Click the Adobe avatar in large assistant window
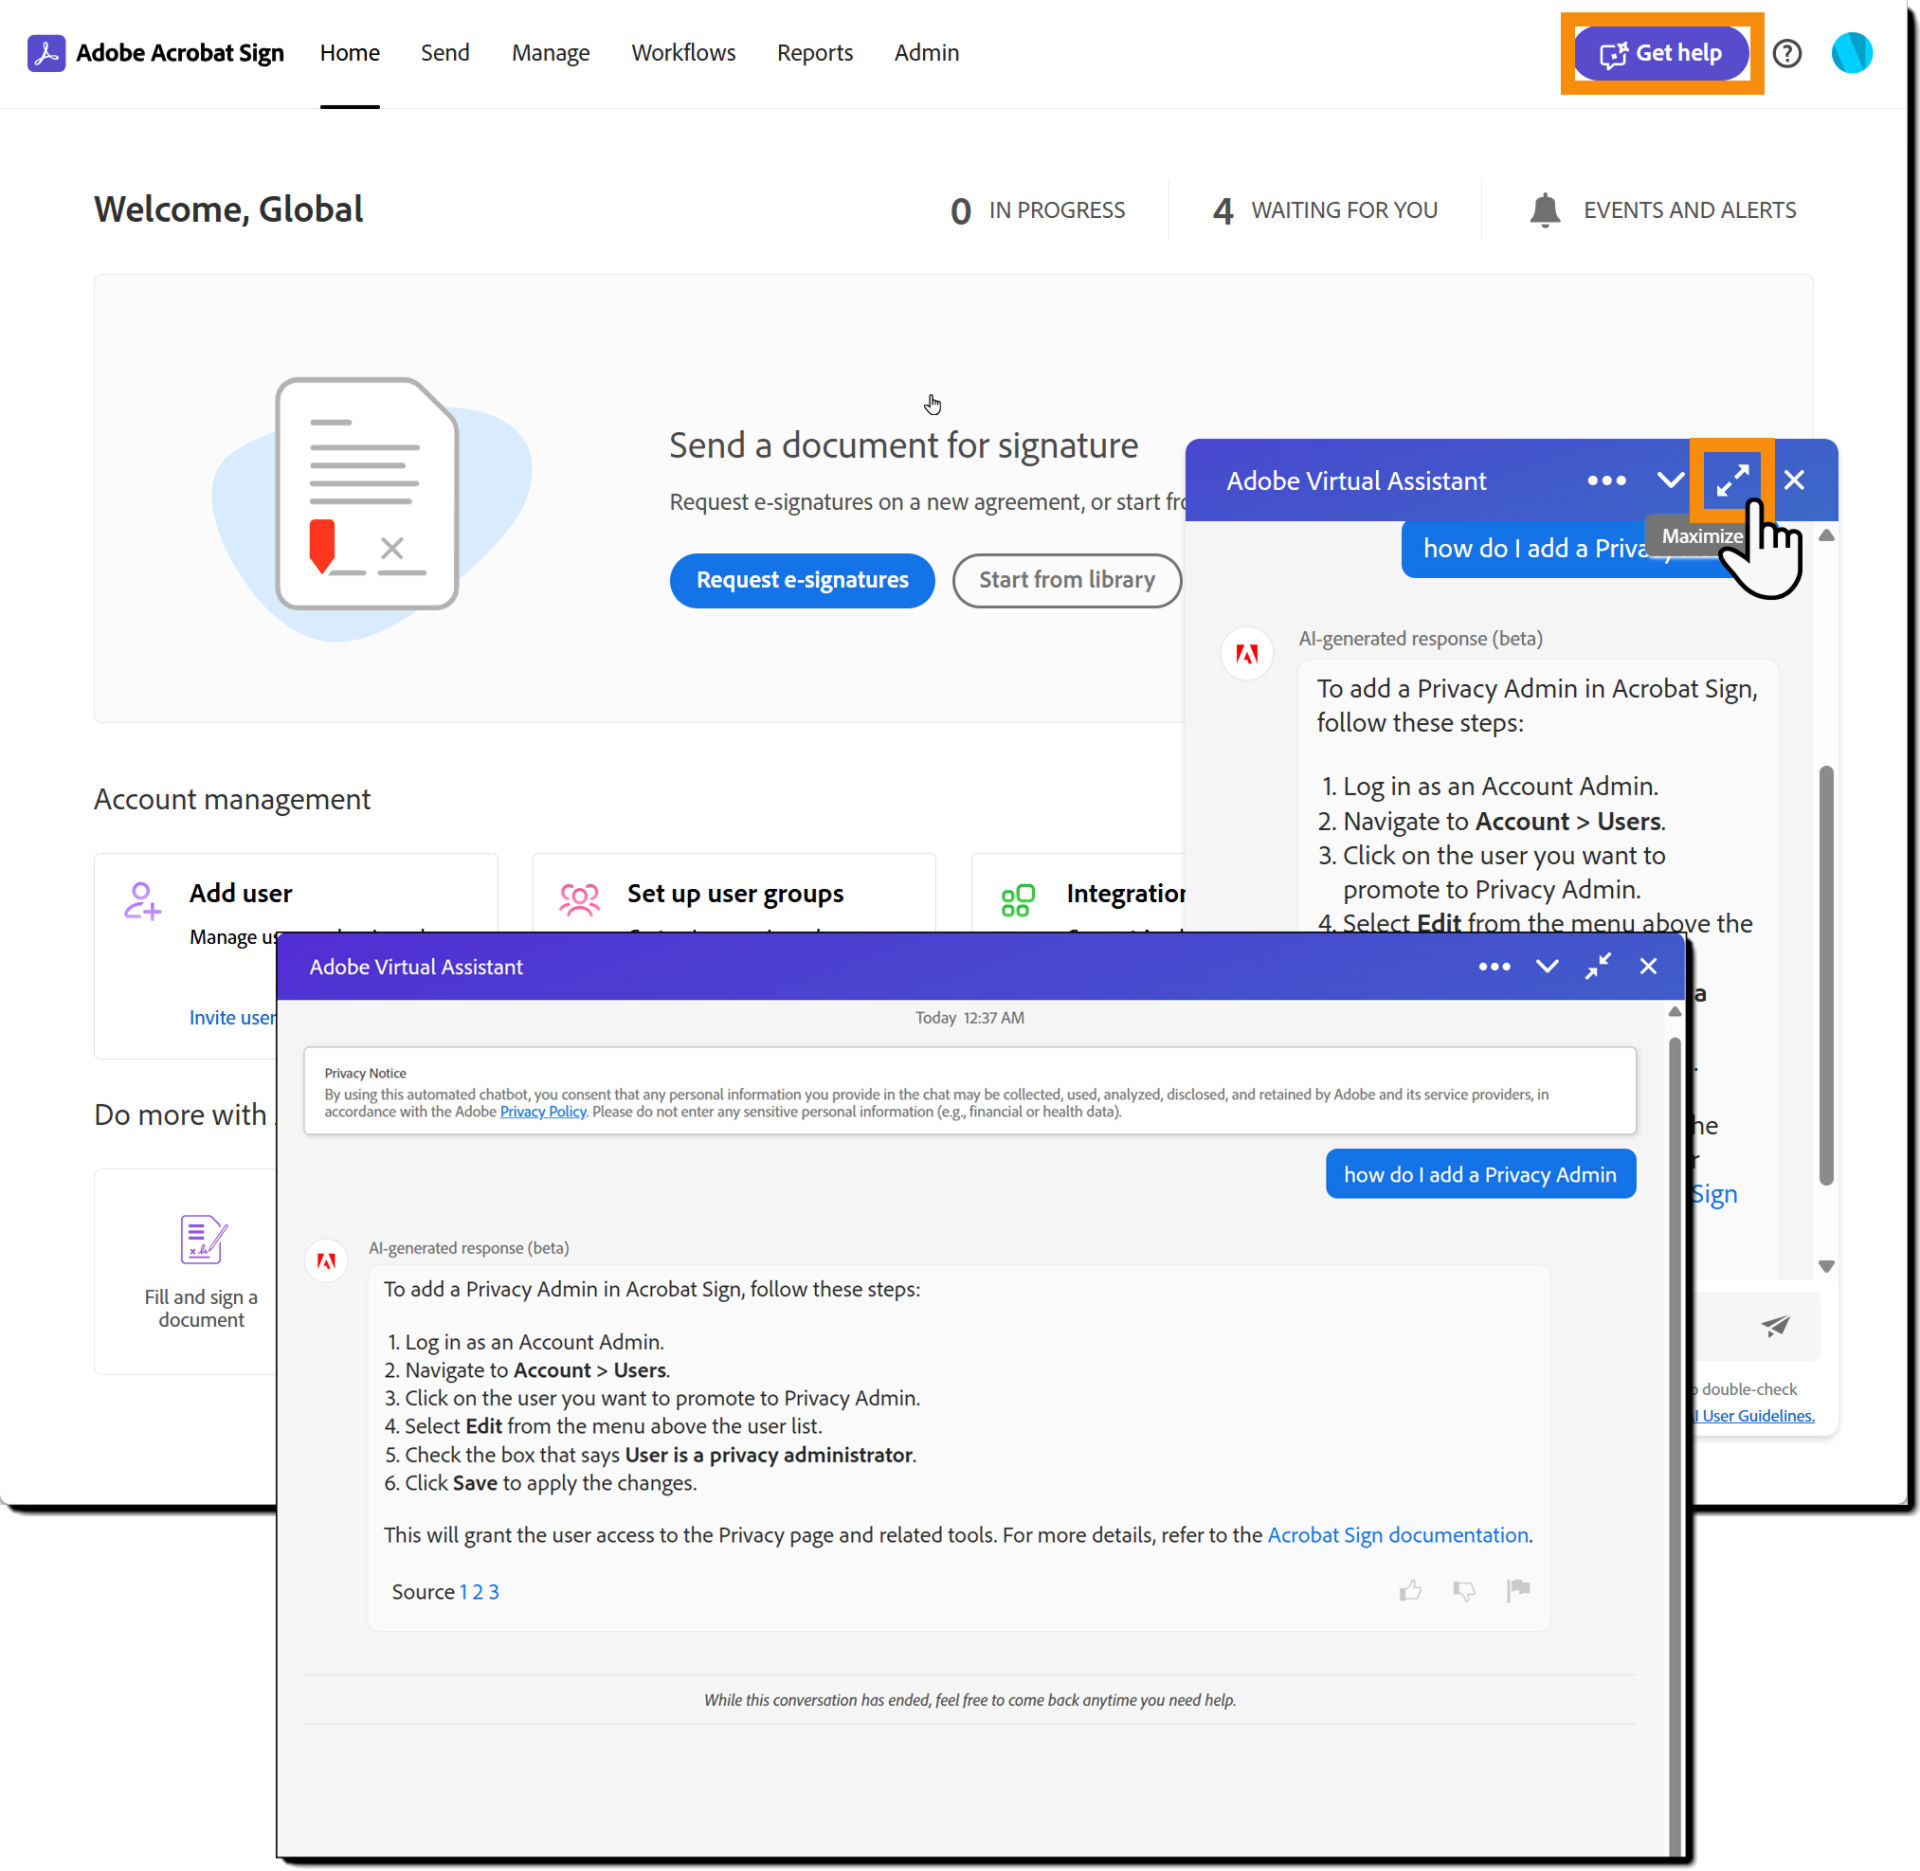This screenshot has width=1920, height=1871. [326, 1260]
